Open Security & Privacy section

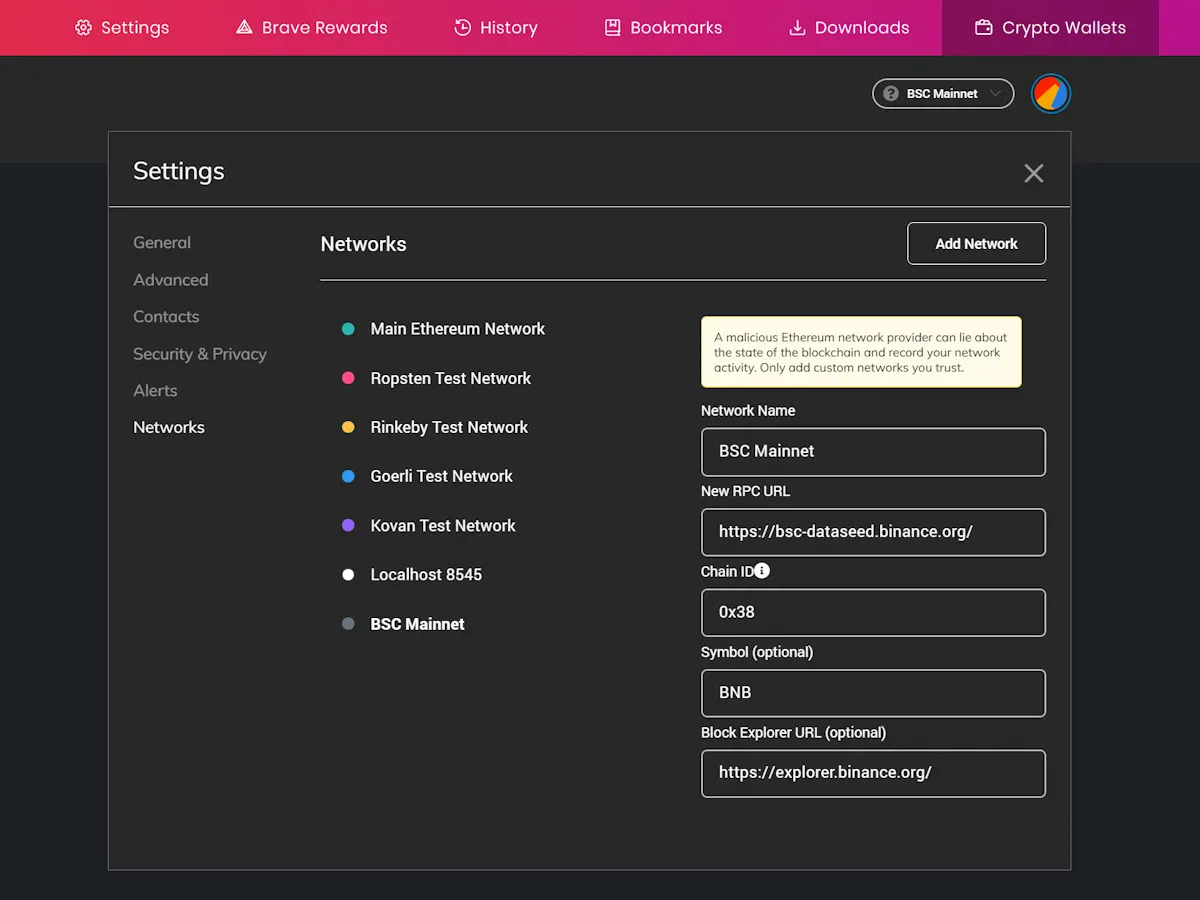[200, 354]
